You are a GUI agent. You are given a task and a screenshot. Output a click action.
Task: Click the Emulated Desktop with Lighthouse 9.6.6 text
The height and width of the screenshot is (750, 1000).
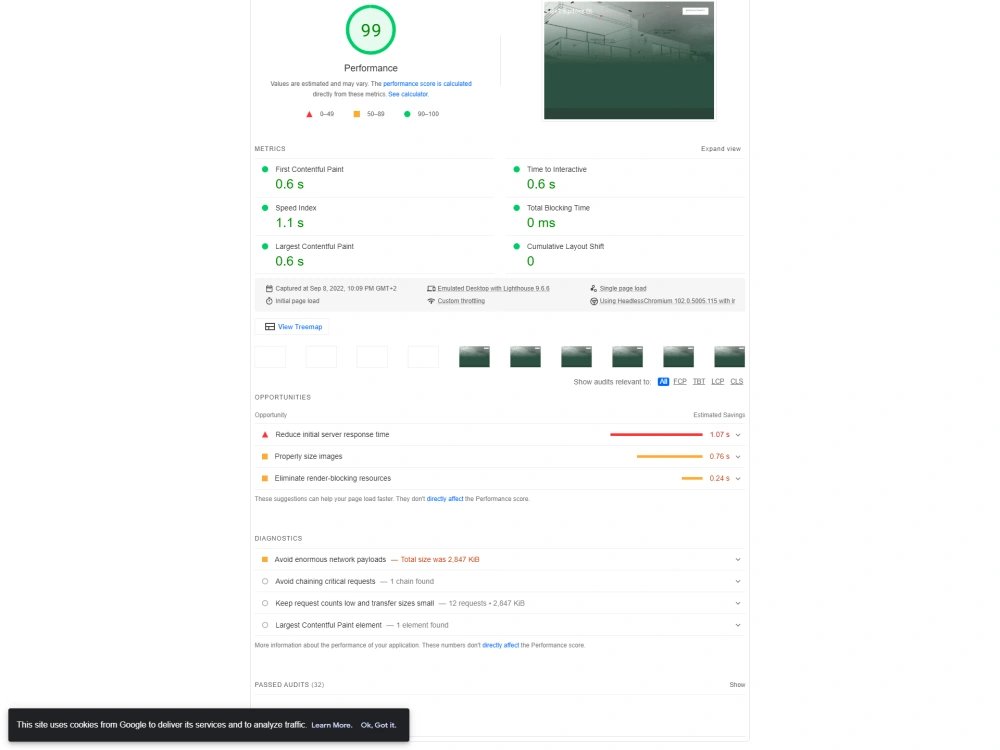coord(493,288)
